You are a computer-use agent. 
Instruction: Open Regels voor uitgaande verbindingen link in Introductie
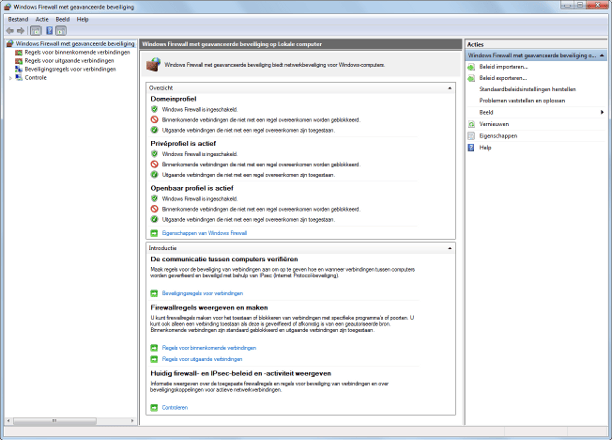(202, 359)
